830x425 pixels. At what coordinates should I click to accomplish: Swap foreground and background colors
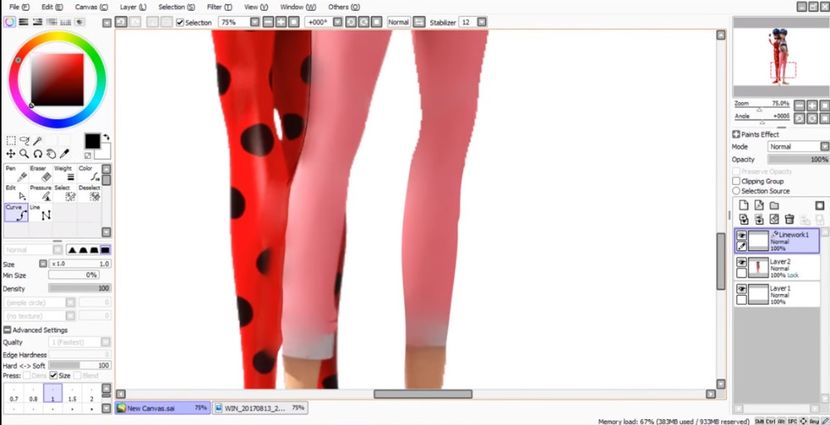click(106, 137)
